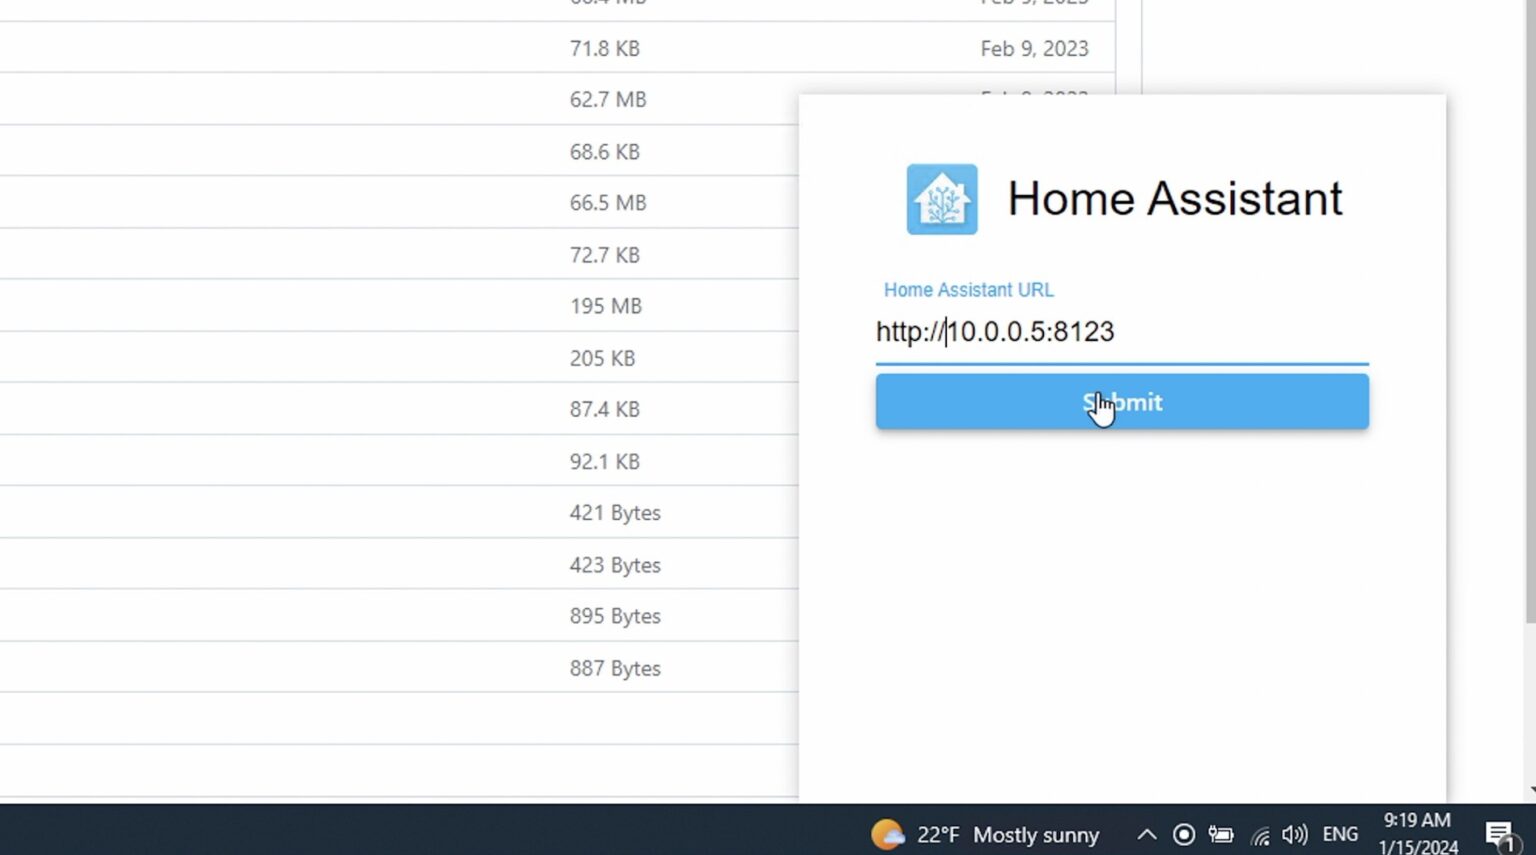Screen dimensions: 1536x855
Task: Click the Feb 9, 2023 date entry
Action: [1034, 48]
